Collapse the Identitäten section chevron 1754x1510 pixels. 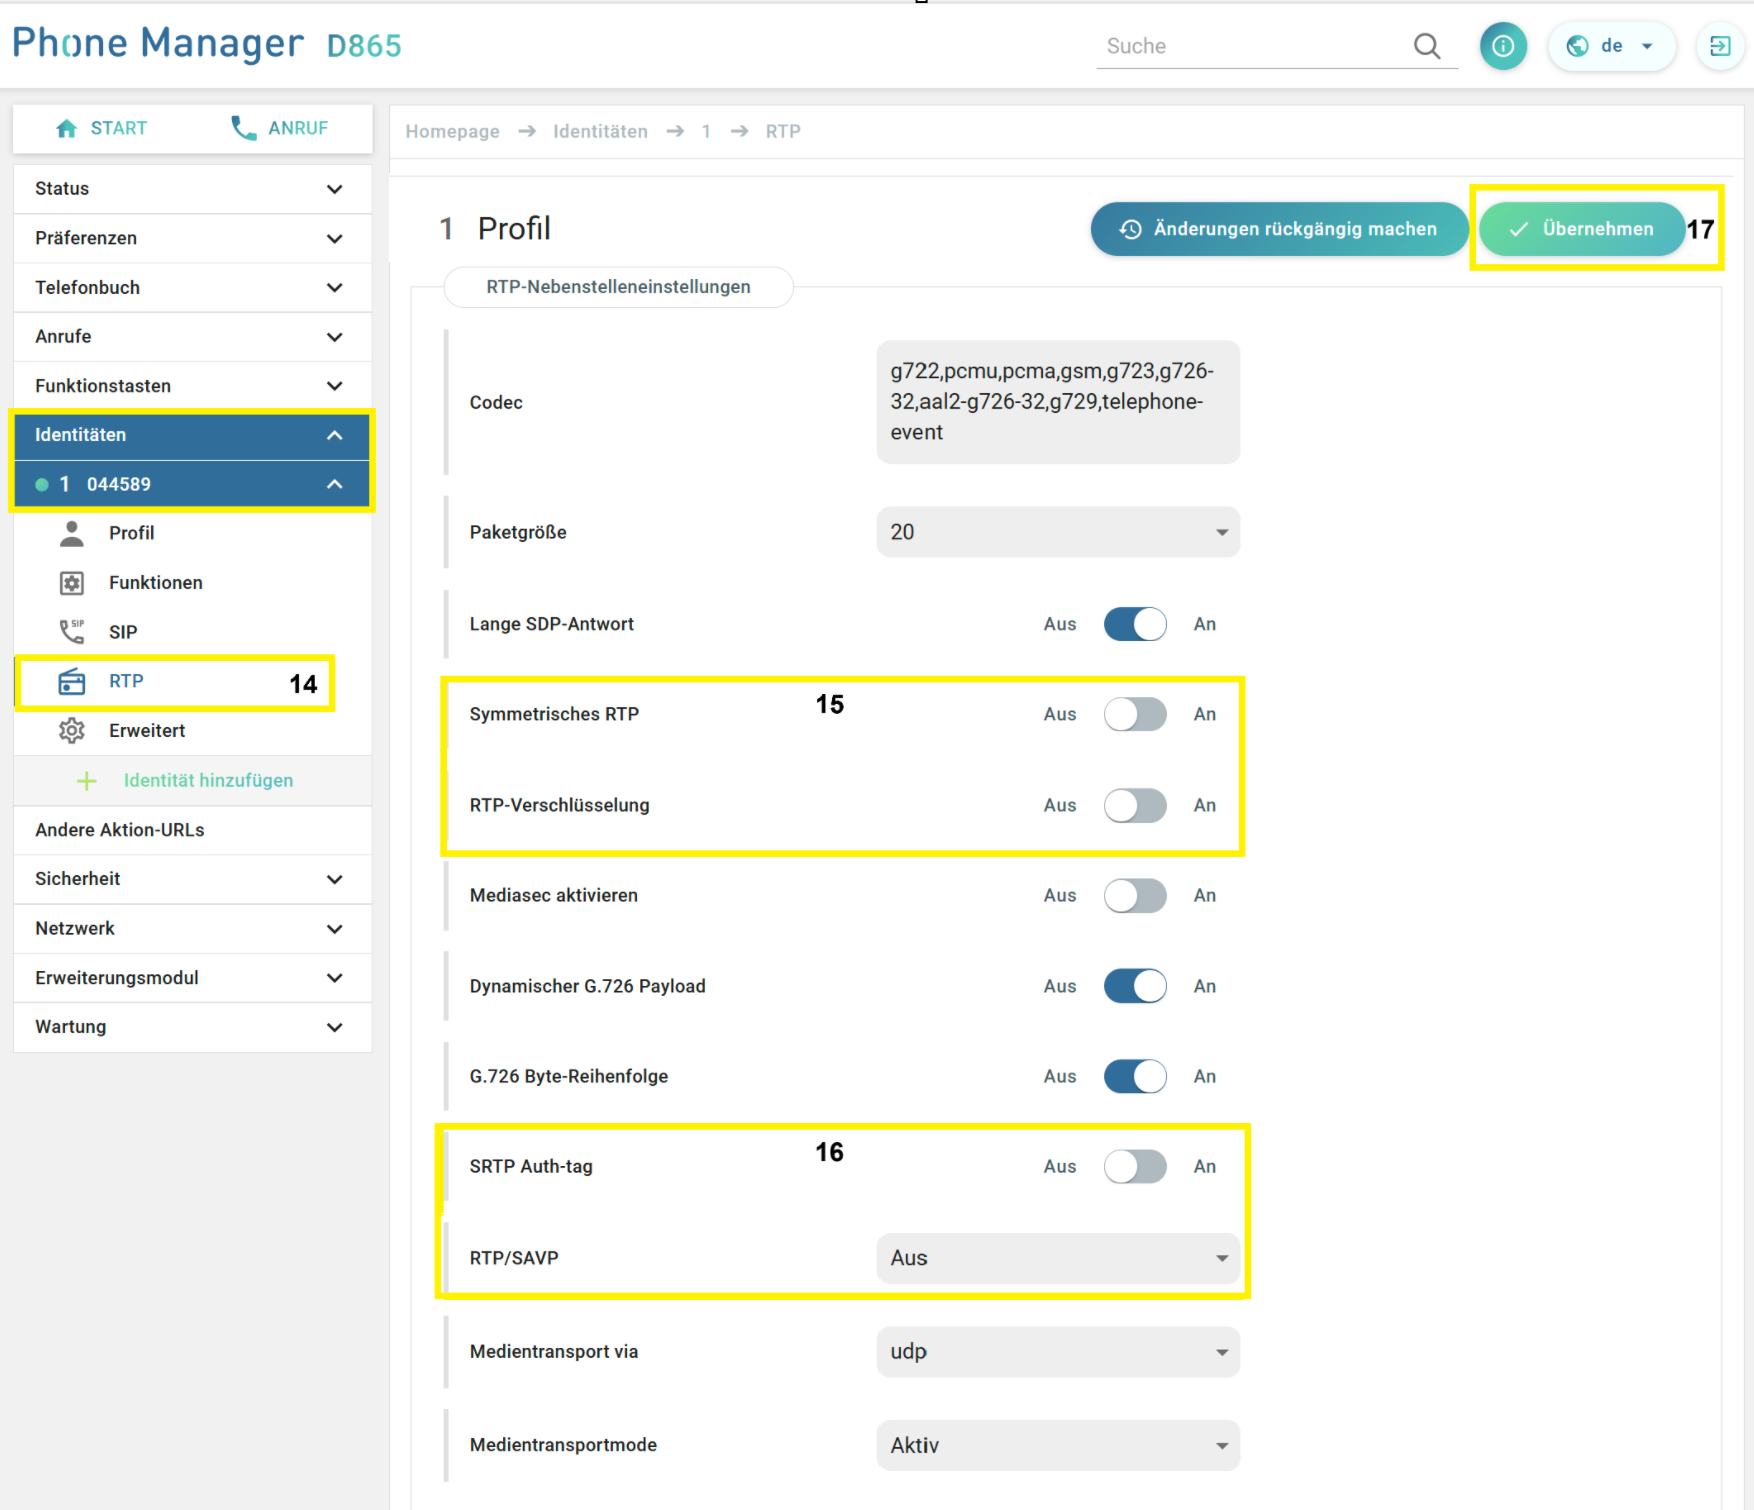point(335,435)
